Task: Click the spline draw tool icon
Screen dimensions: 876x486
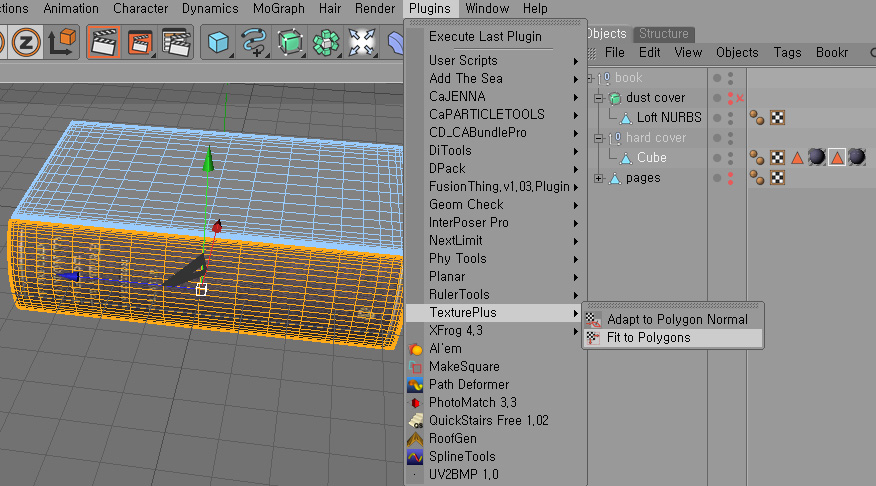Action: tap(254, 42)
